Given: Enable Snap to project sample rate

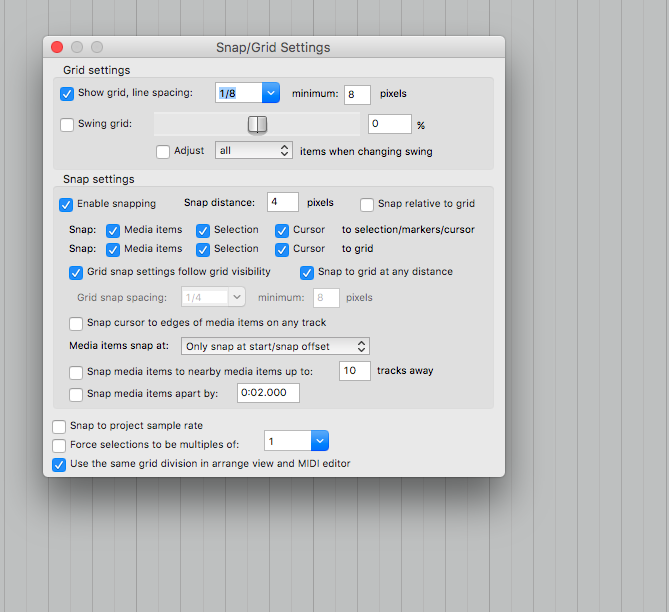Looking at the screenshot, I should pyautogui.click(x=59, y=426).
